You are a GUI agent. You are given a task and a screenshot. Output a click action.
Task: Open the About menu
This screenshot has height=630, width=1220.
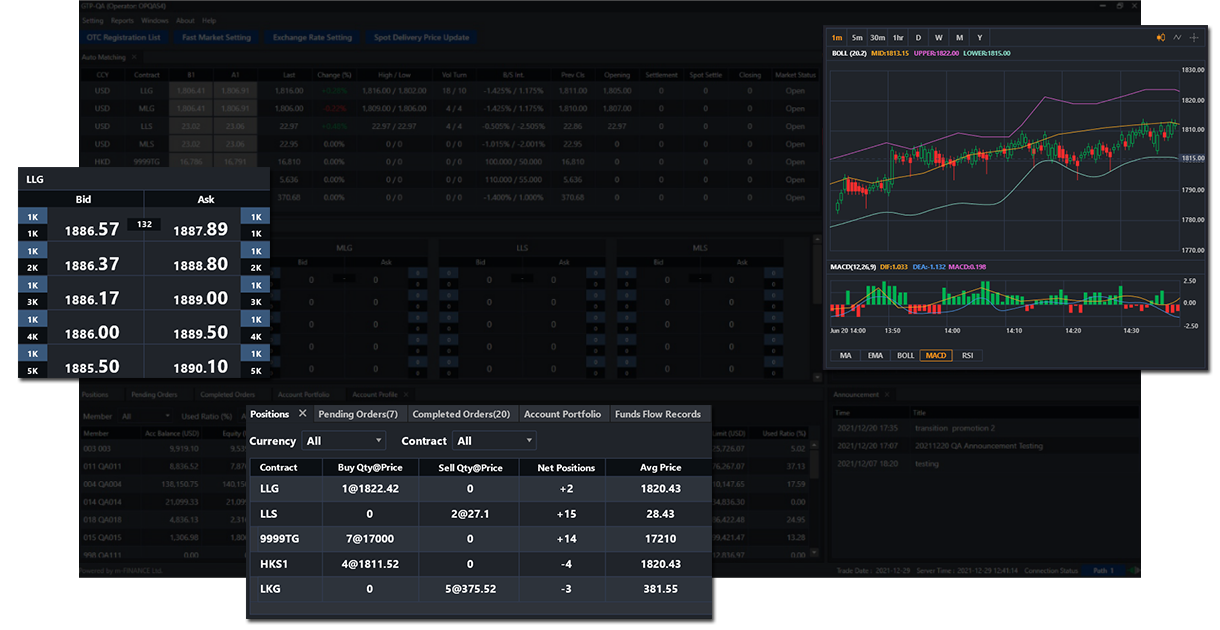pos(185,20)
